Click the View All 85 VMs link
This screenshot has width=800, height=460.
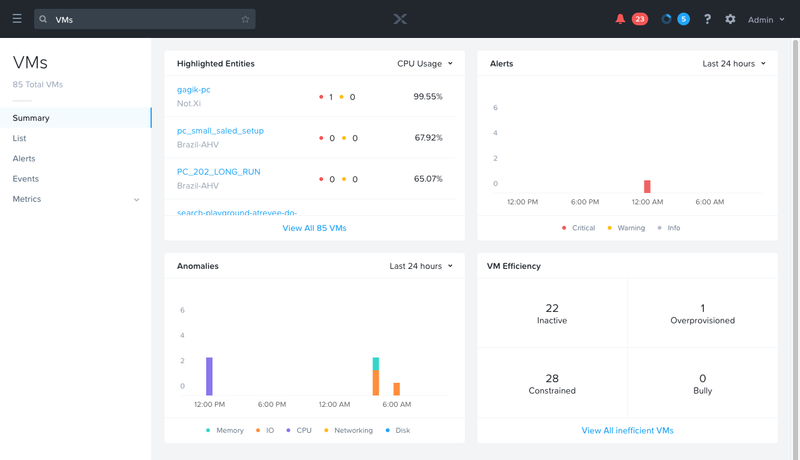(314, 228)
